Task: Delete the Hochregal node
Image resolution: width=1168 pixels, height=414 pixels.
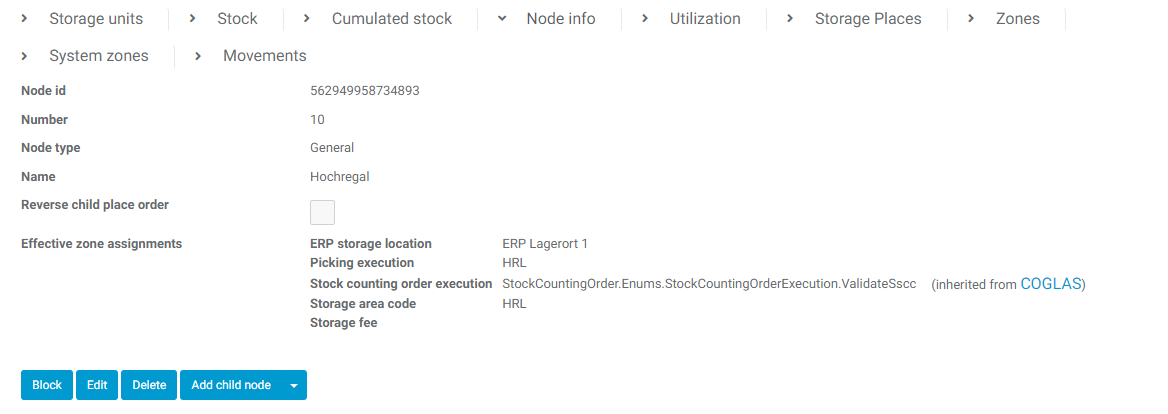Action: [x=149, y=385]
